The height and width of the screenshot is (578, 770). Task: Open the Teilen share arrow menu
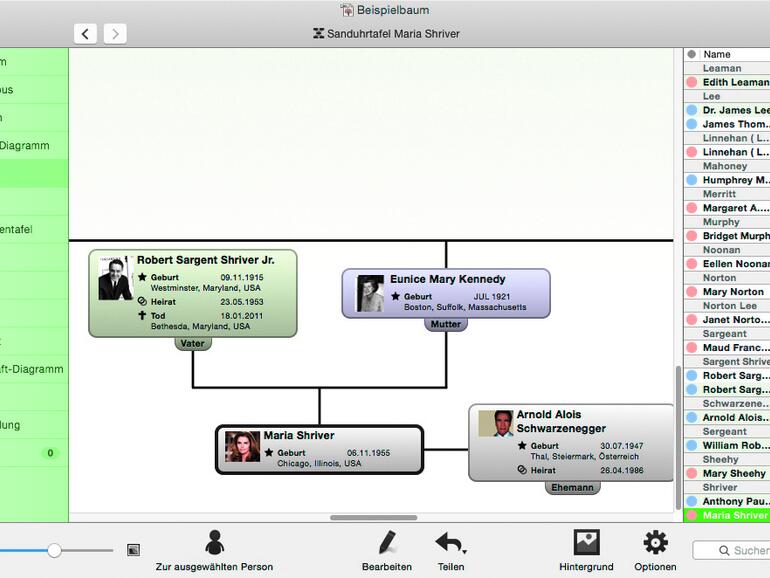451,543
